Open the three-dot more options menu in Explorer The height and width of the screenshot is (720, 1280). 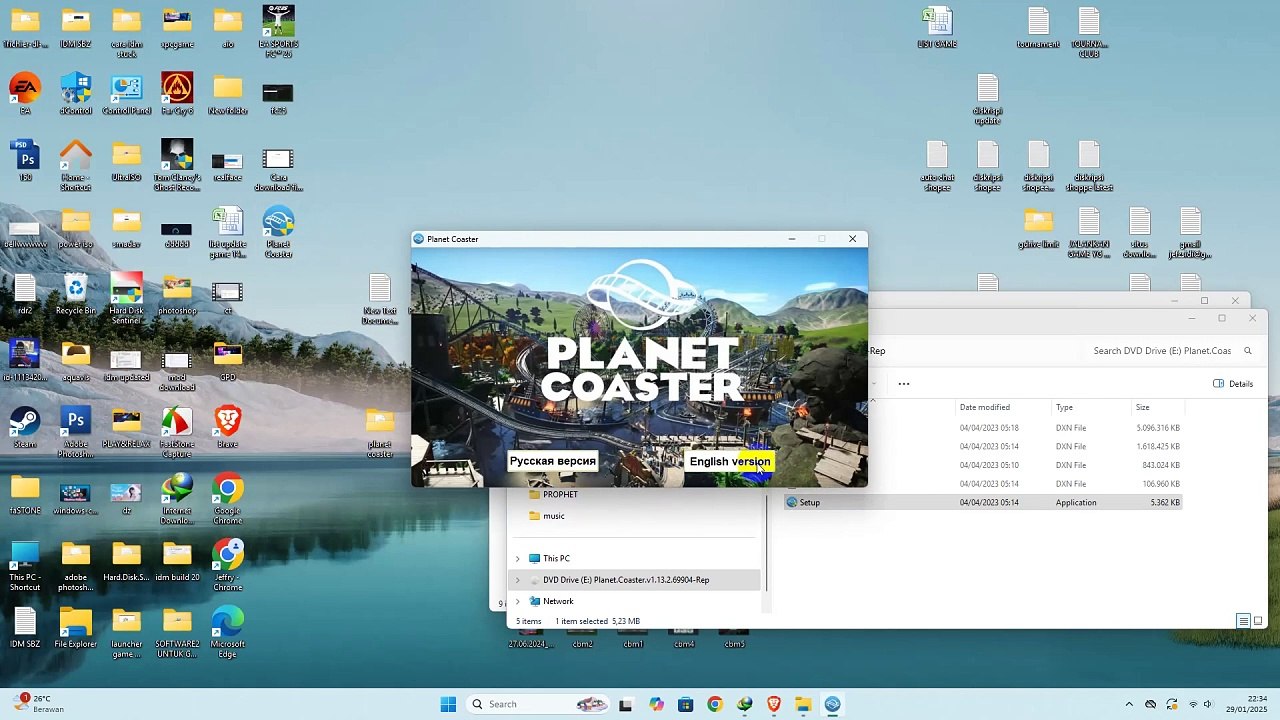[904, 384]
